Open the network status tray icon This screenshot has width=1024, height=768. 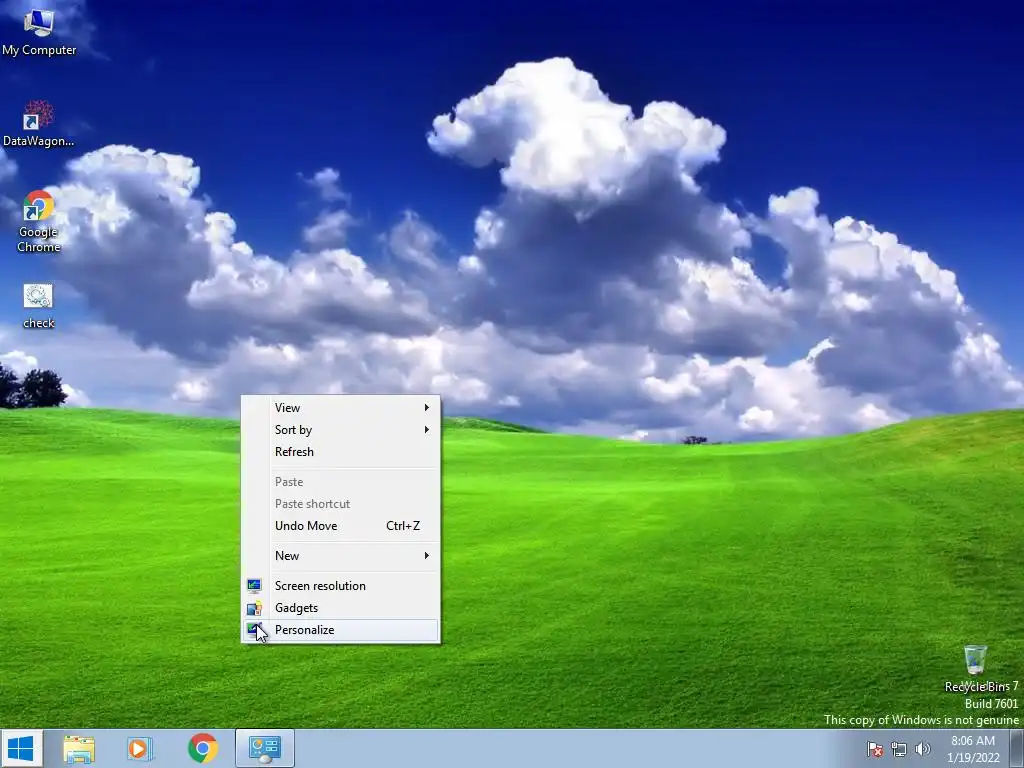[x=899, y=749]
